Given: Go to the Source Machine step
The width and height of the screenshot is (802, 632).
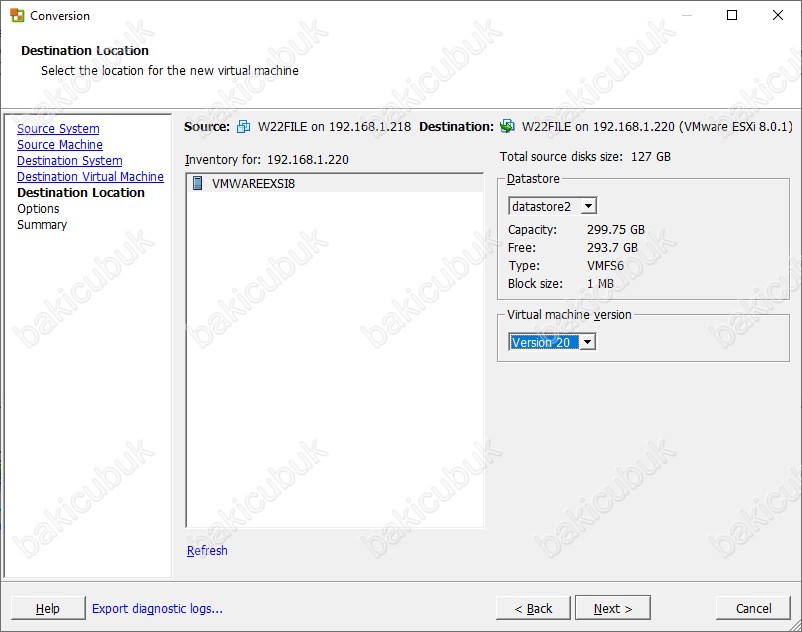Looking at the screenshot, I should click(x=60, y=145).
